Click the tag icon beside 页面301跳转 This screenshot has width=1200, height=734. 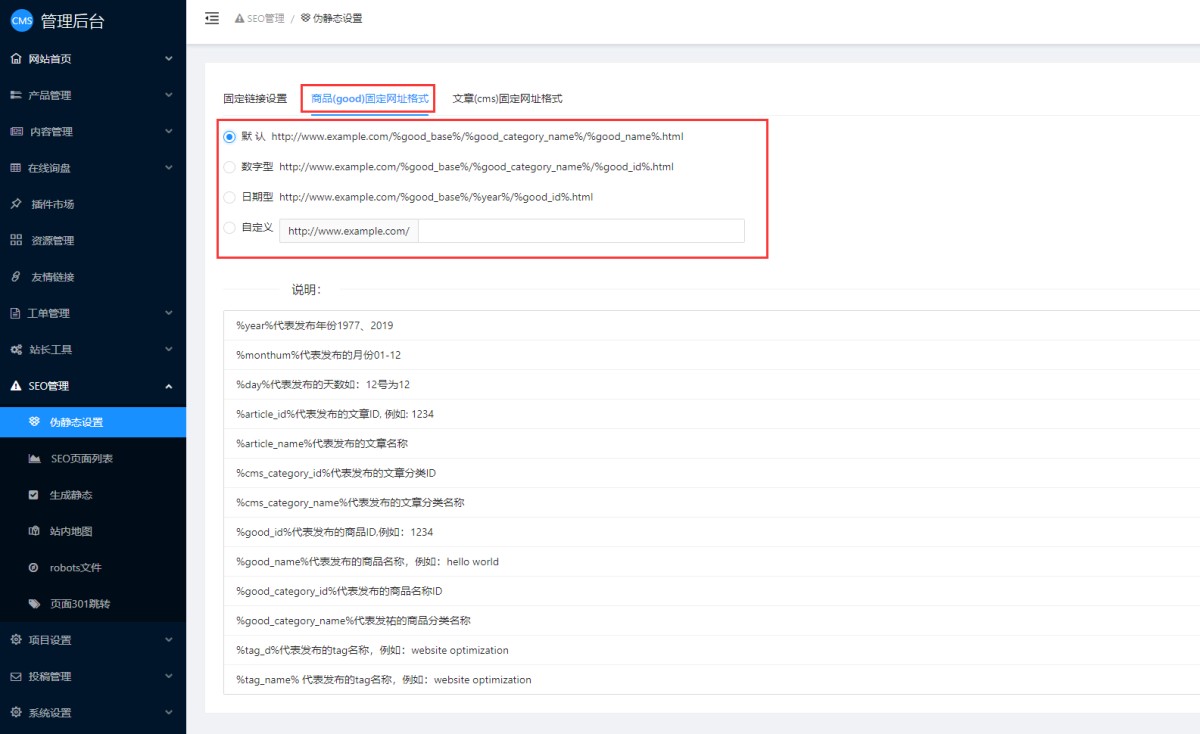(34, 604)
